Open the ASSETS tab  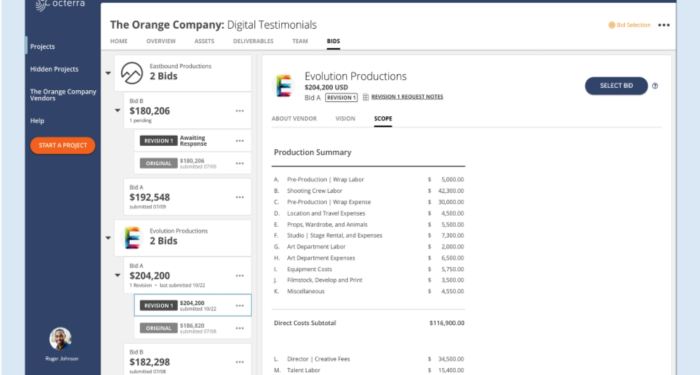coord(204,41)
